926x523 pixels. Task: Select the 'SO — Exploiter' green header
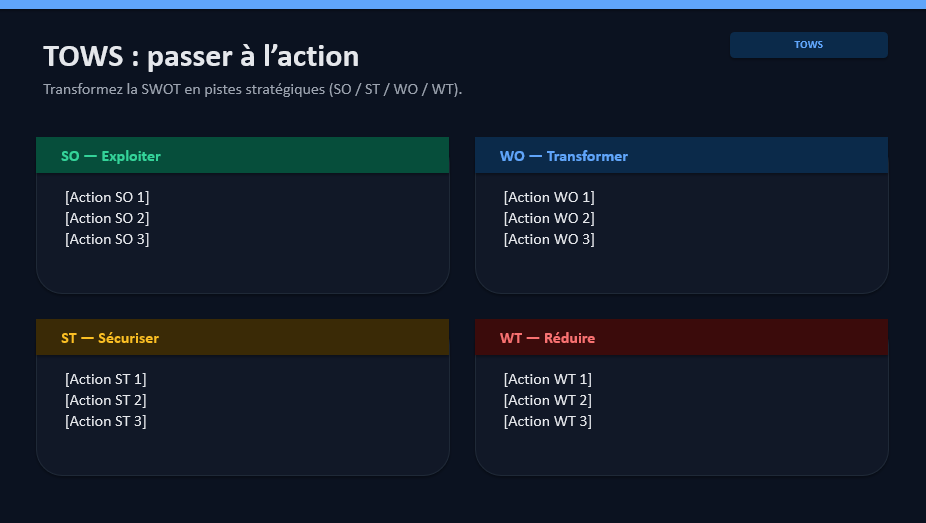click(111, 156)
